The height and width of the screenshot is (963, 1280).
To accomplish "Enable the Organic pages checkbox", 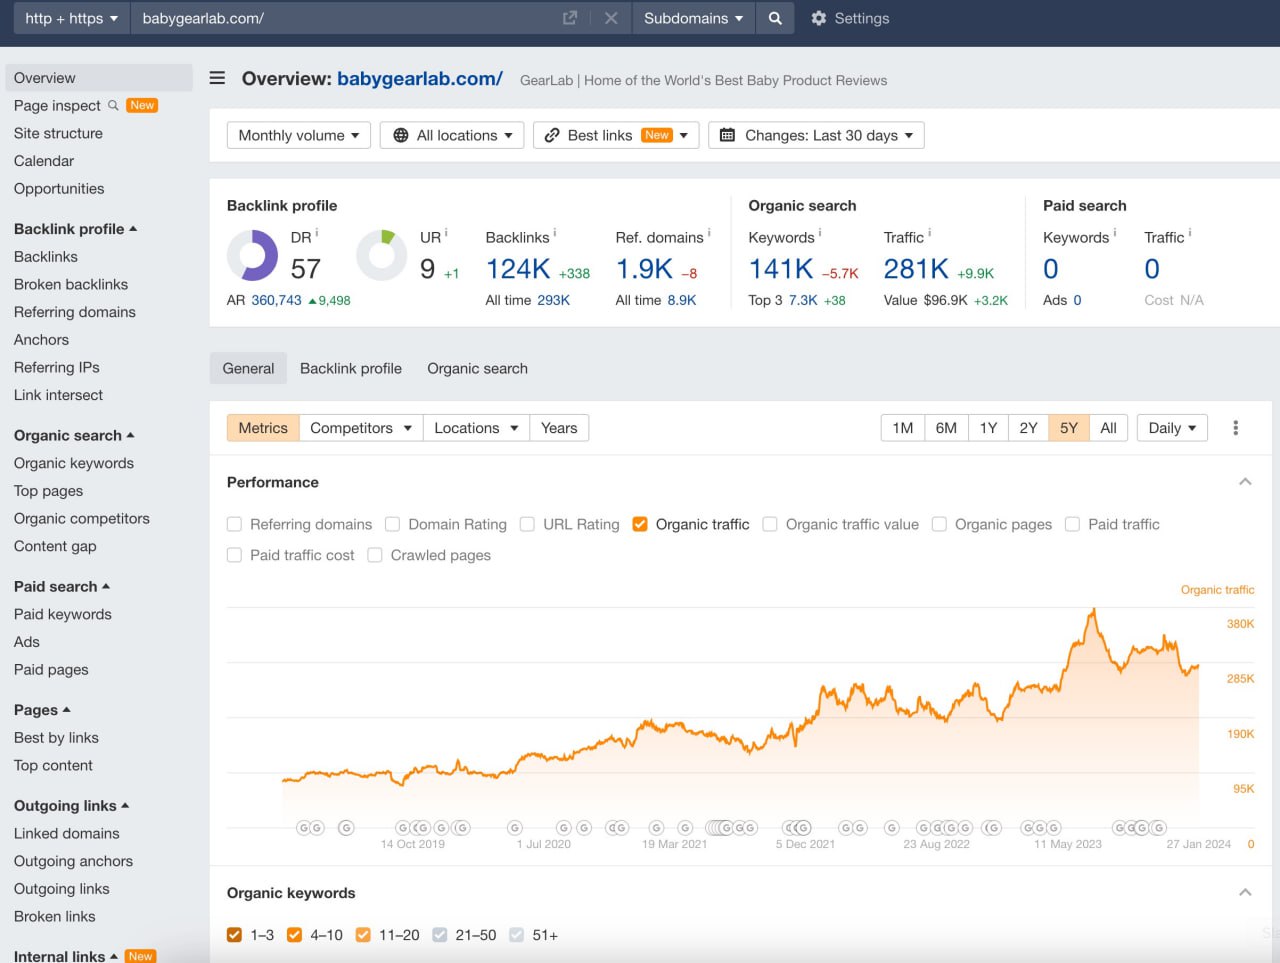I will tap(939, 524).
